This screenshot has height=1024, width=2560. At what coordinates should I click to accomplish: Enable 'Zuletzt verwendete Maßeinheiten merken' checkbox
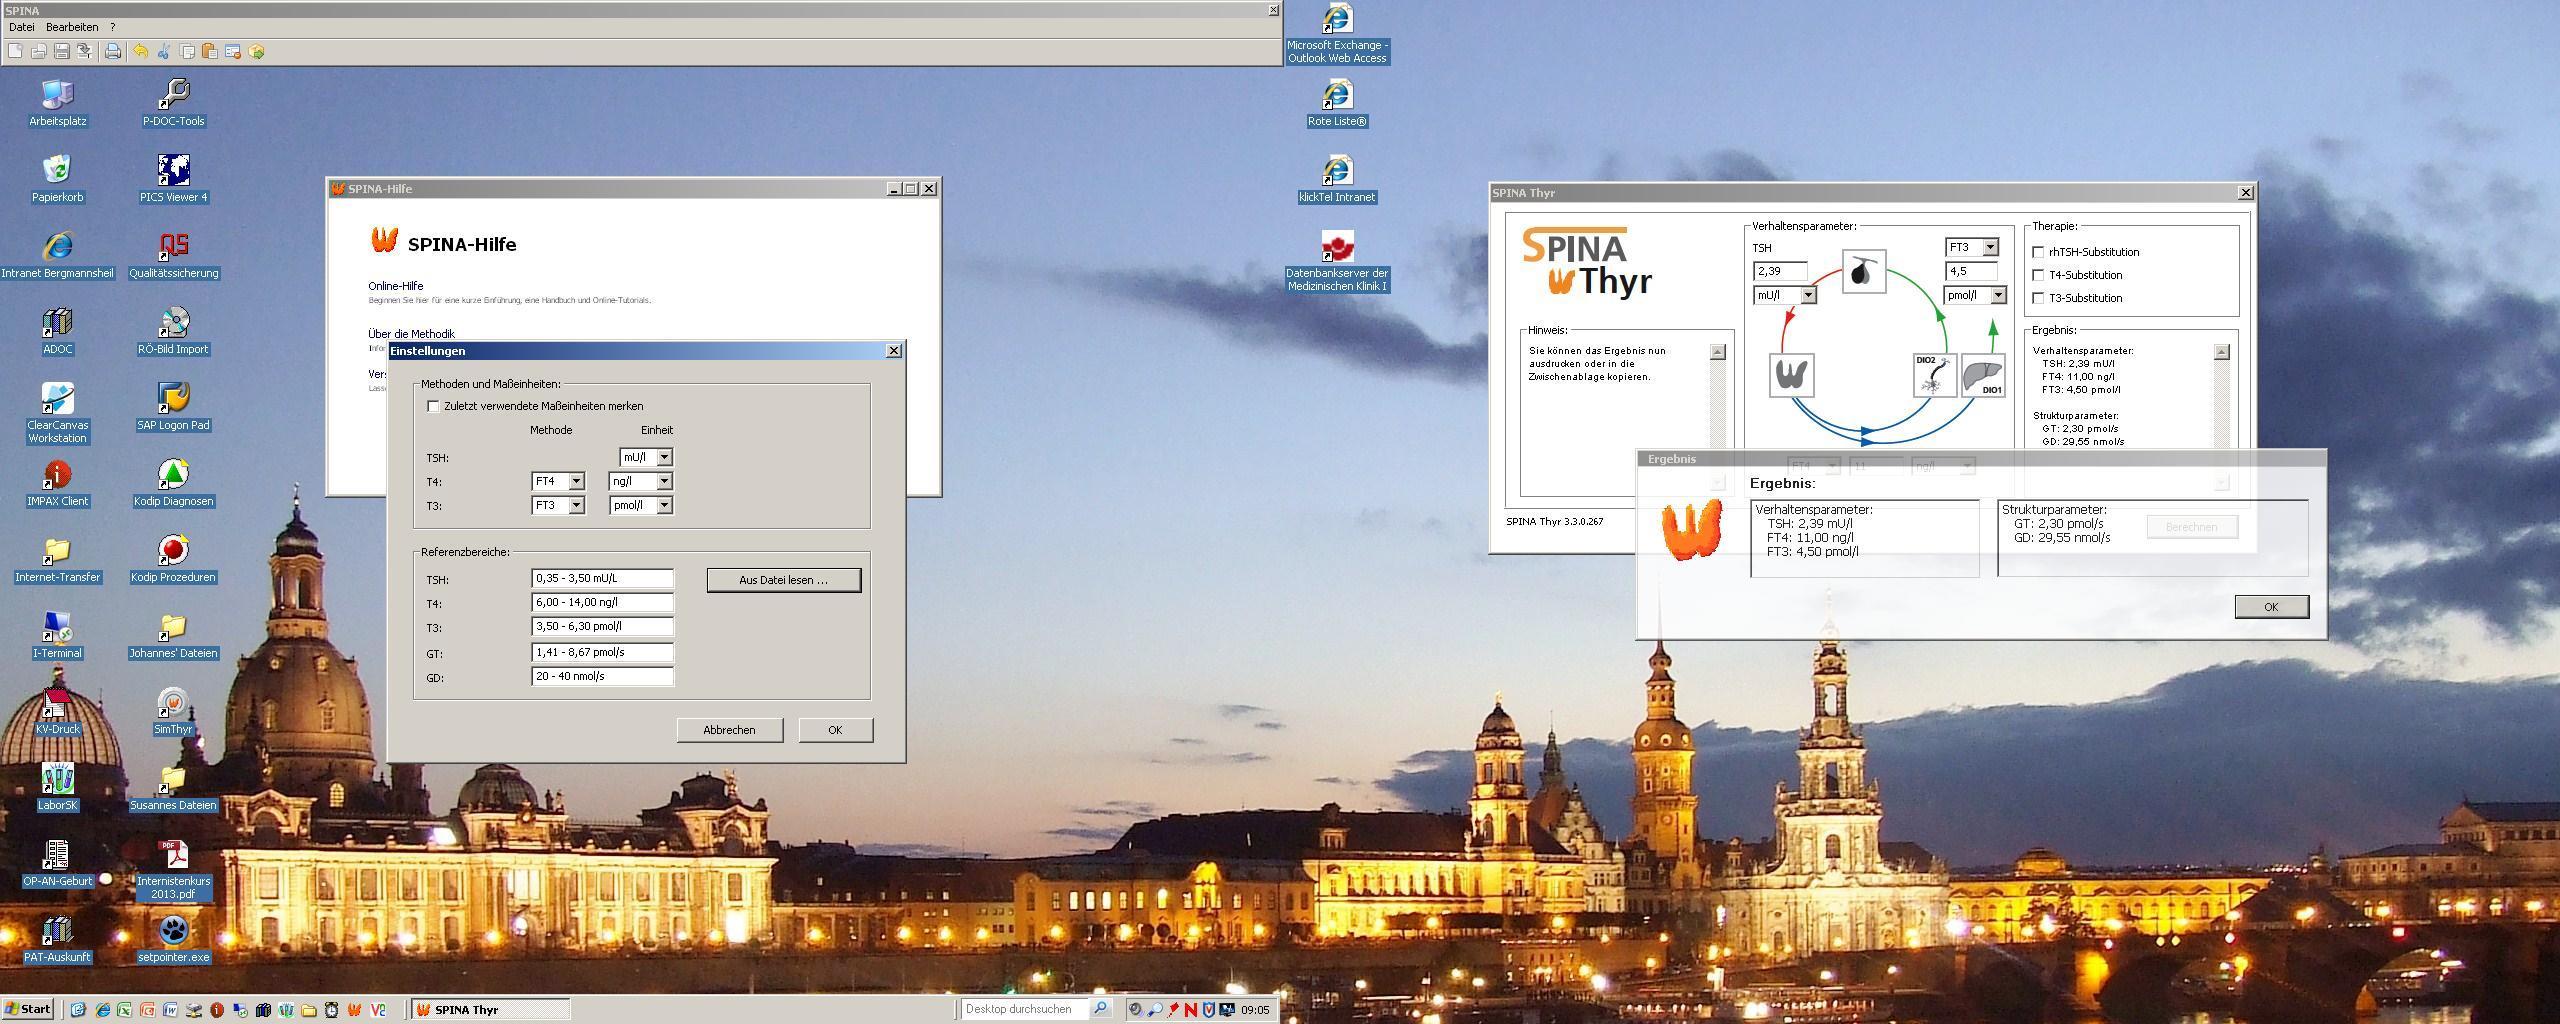pyautogui.click(x=433, y=406)
